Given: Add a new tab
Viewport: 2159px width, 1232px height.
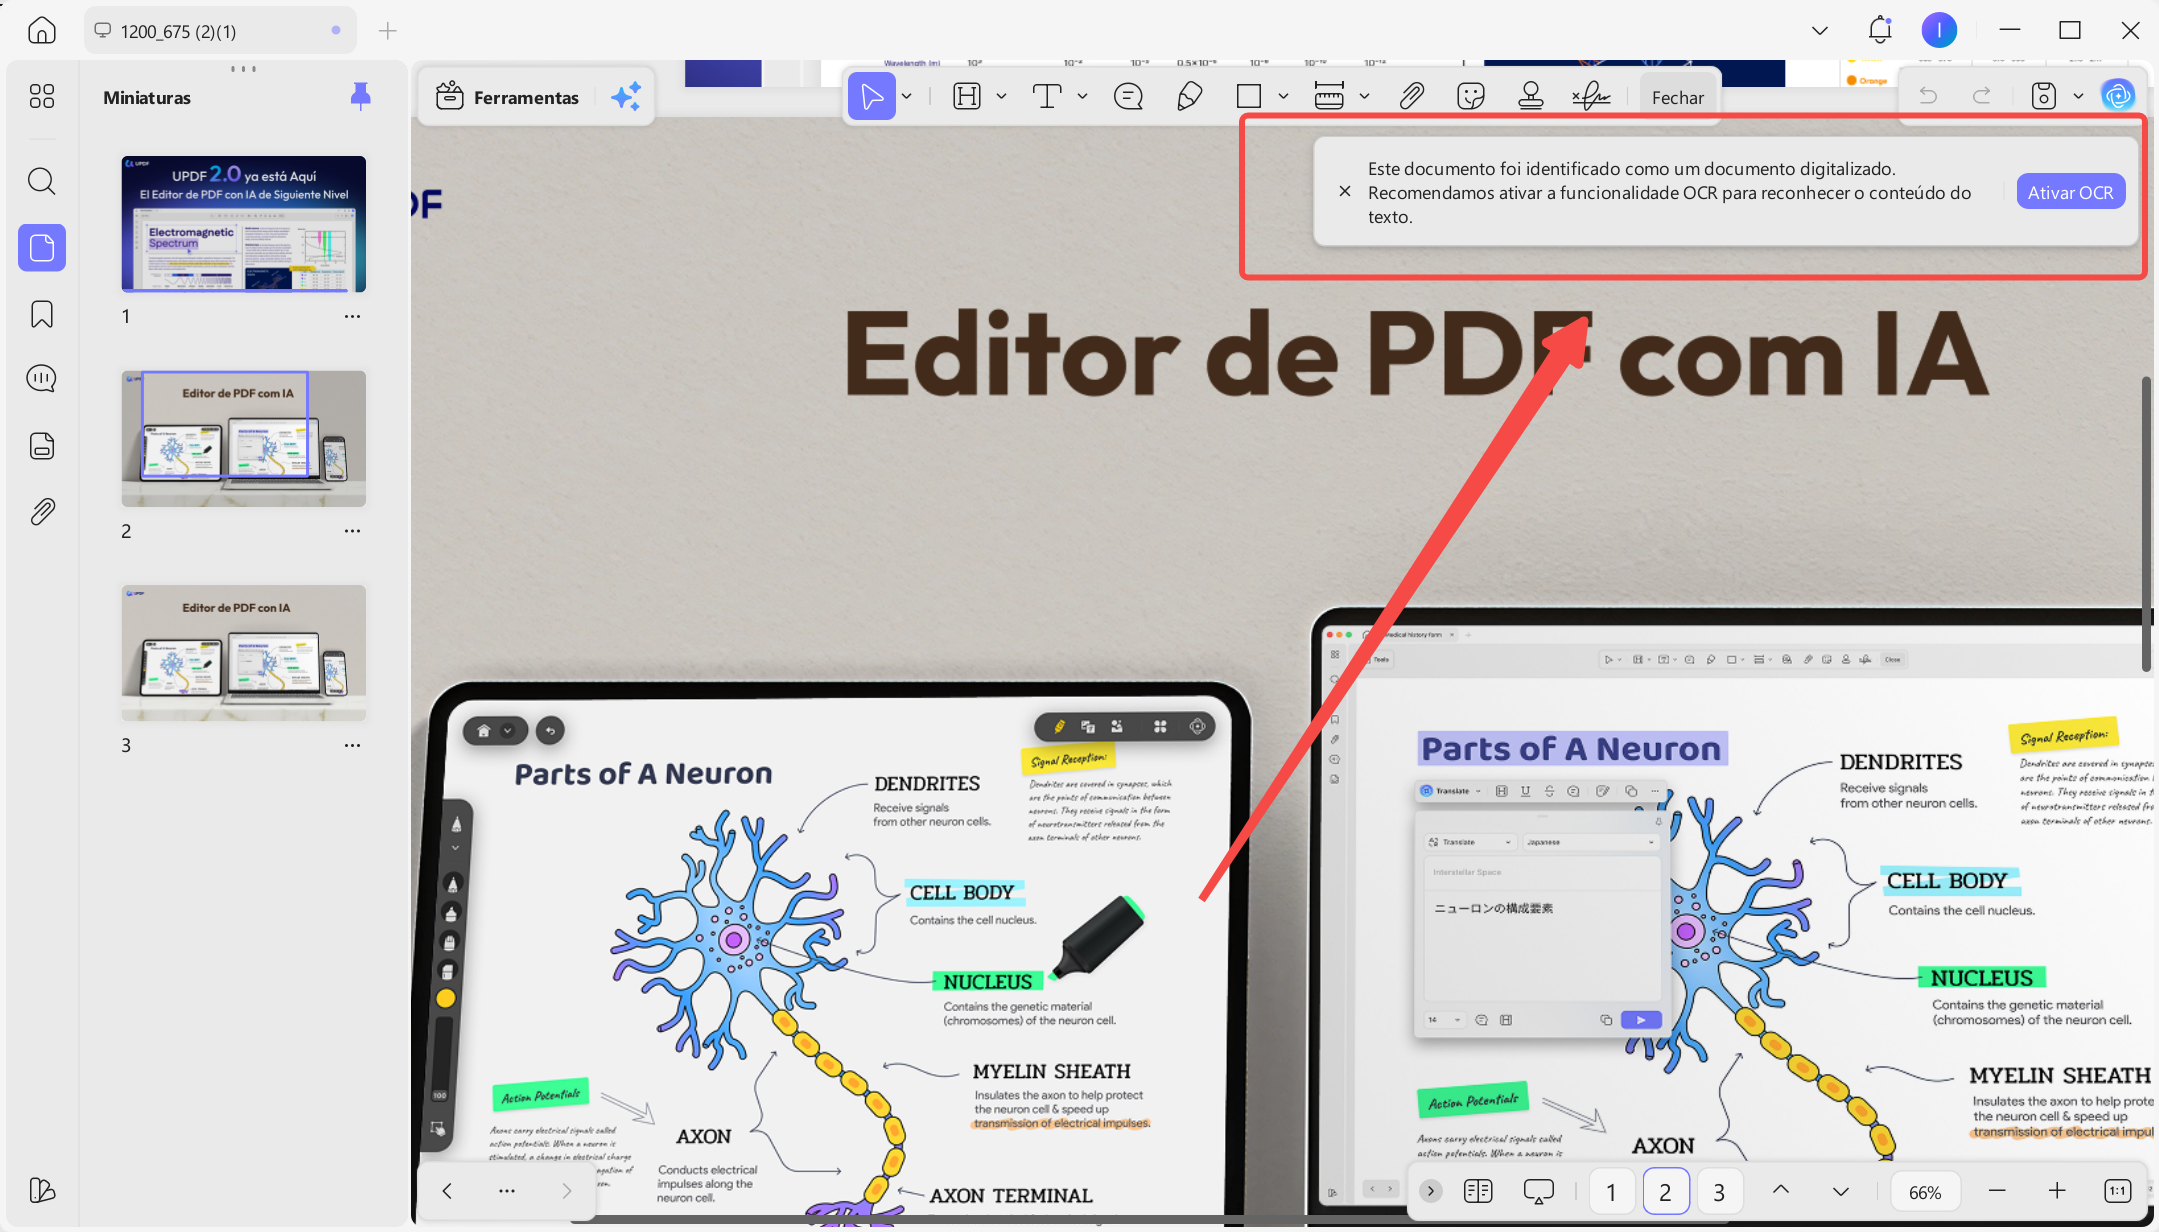Looking at the screenshot, I should pyautogui.click(x=388, y=31).
